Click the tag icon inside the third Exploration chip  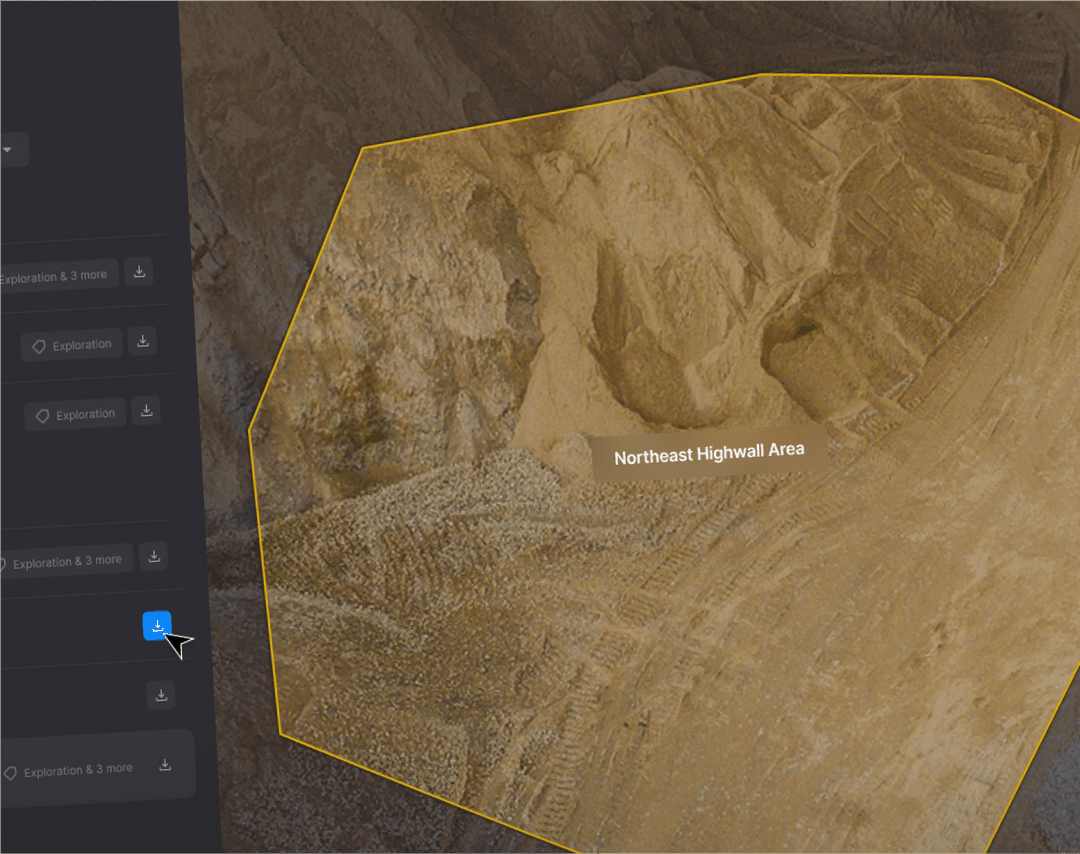pyautogui.click(x=41, y=414)
